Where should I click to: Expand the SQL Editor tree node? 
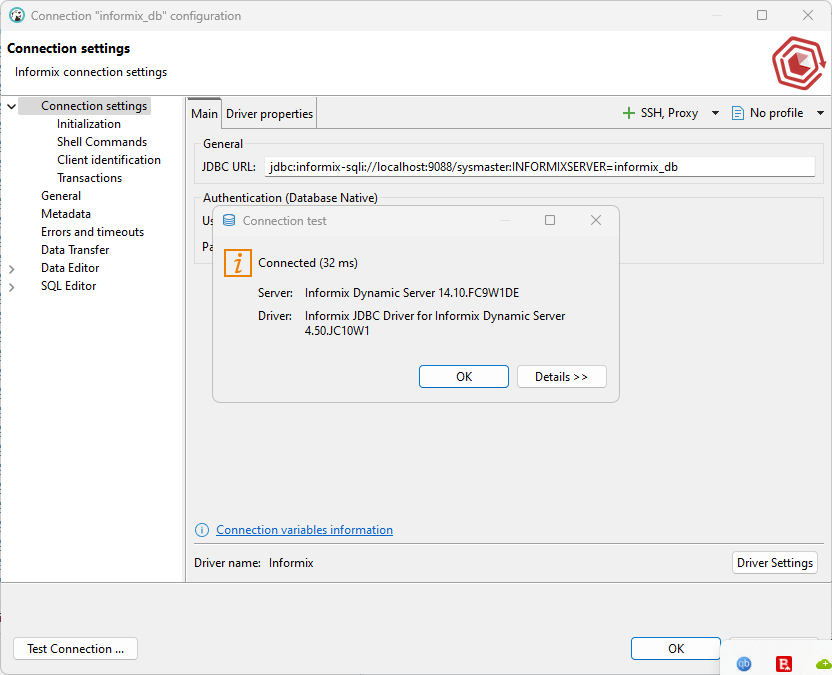click(x=12, y=286)
